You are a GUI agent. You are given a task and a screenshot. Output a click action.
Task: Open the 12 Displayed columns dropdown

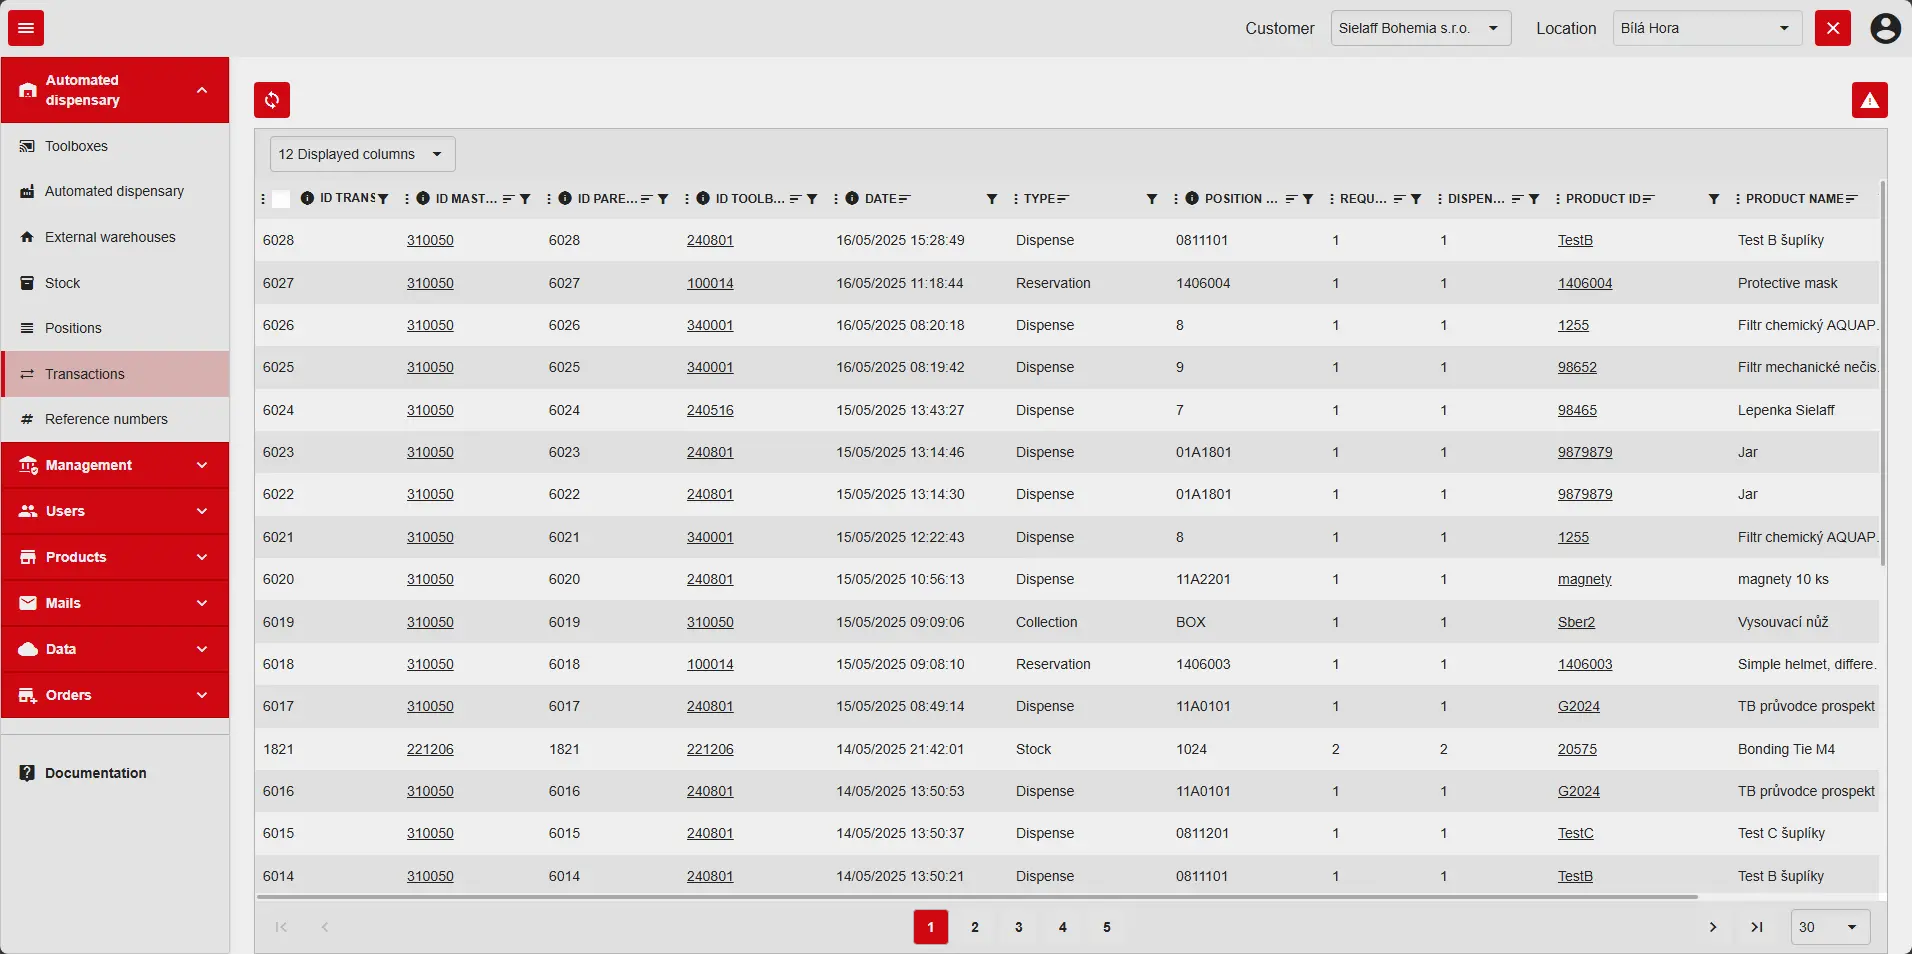click(x=362, y=154)
